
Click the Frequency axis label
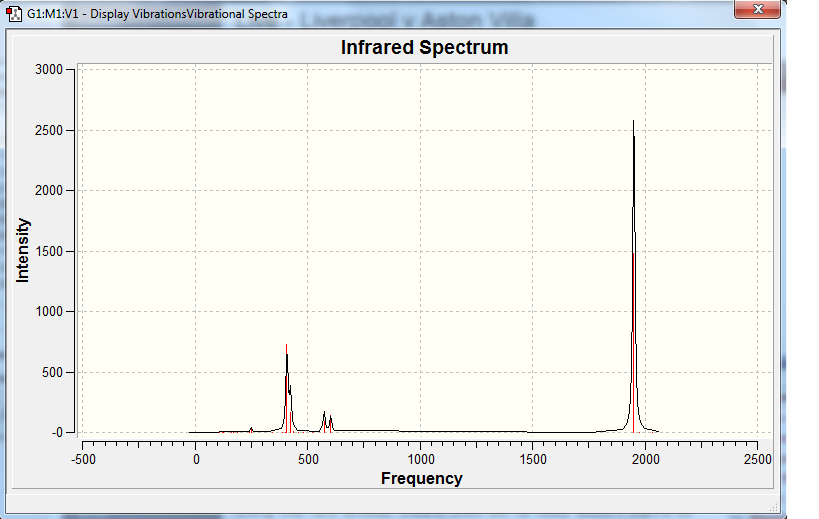[422, 478]
